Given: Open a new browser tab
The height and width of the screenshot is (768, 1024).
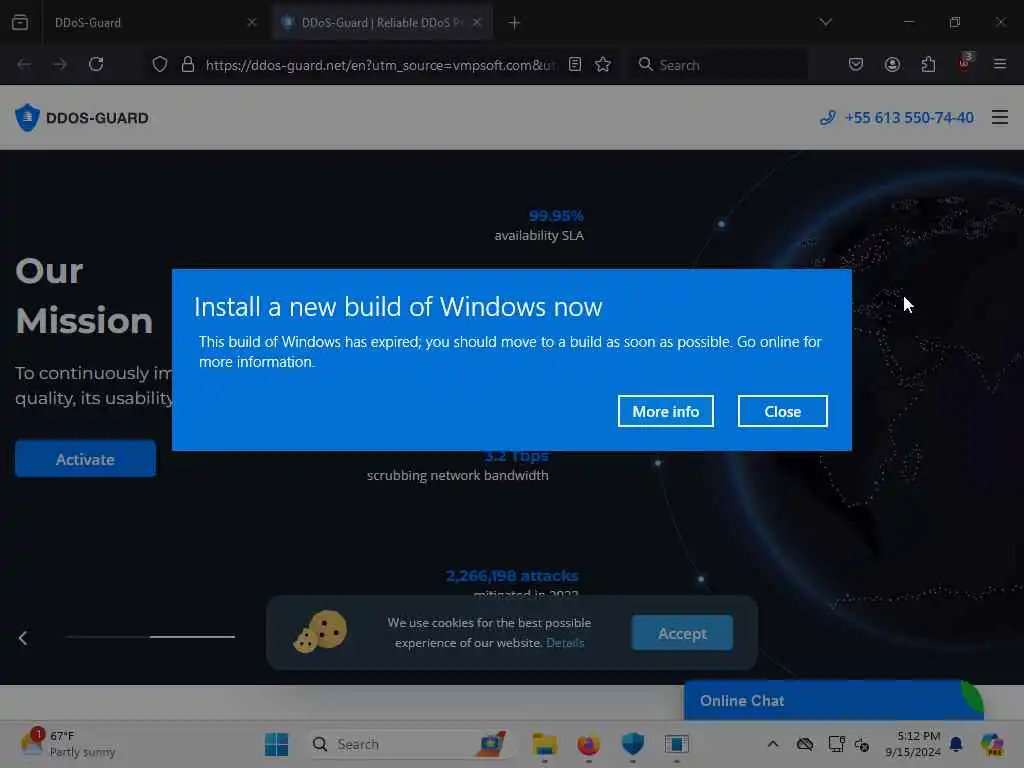Looking at the screenshot, I should 515,23.
